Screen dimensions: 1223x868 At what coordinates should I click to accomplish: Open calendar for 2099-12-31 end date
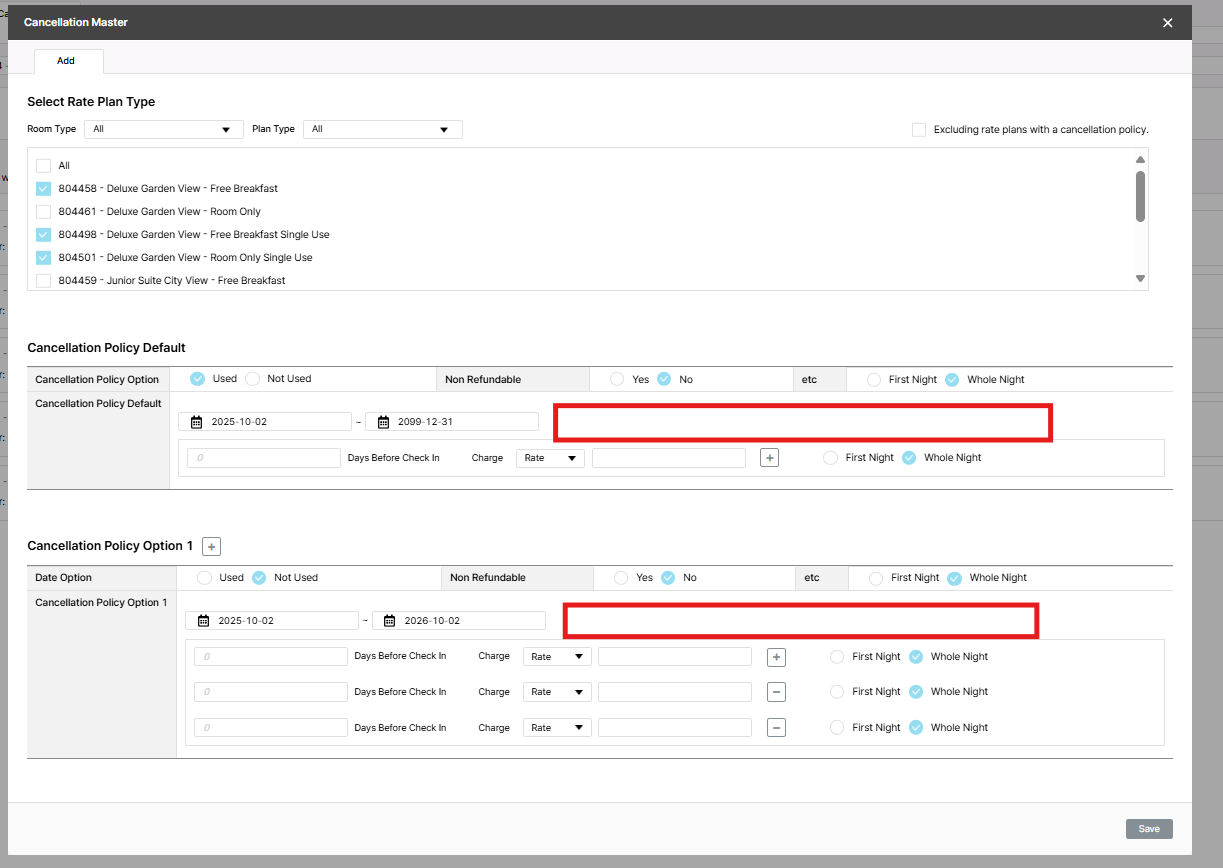click(x=384, y=422)
